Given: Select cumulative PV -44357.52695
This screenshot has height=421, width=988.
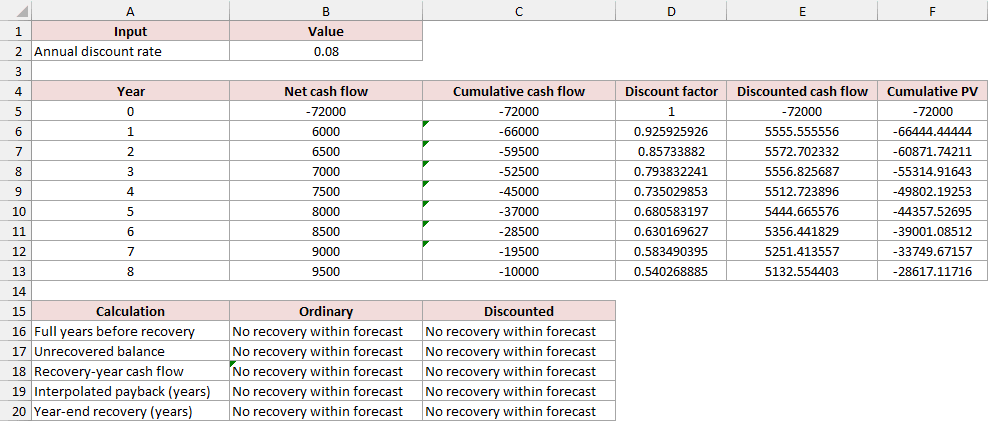Looking at the screenshot, I should point(933,212).
